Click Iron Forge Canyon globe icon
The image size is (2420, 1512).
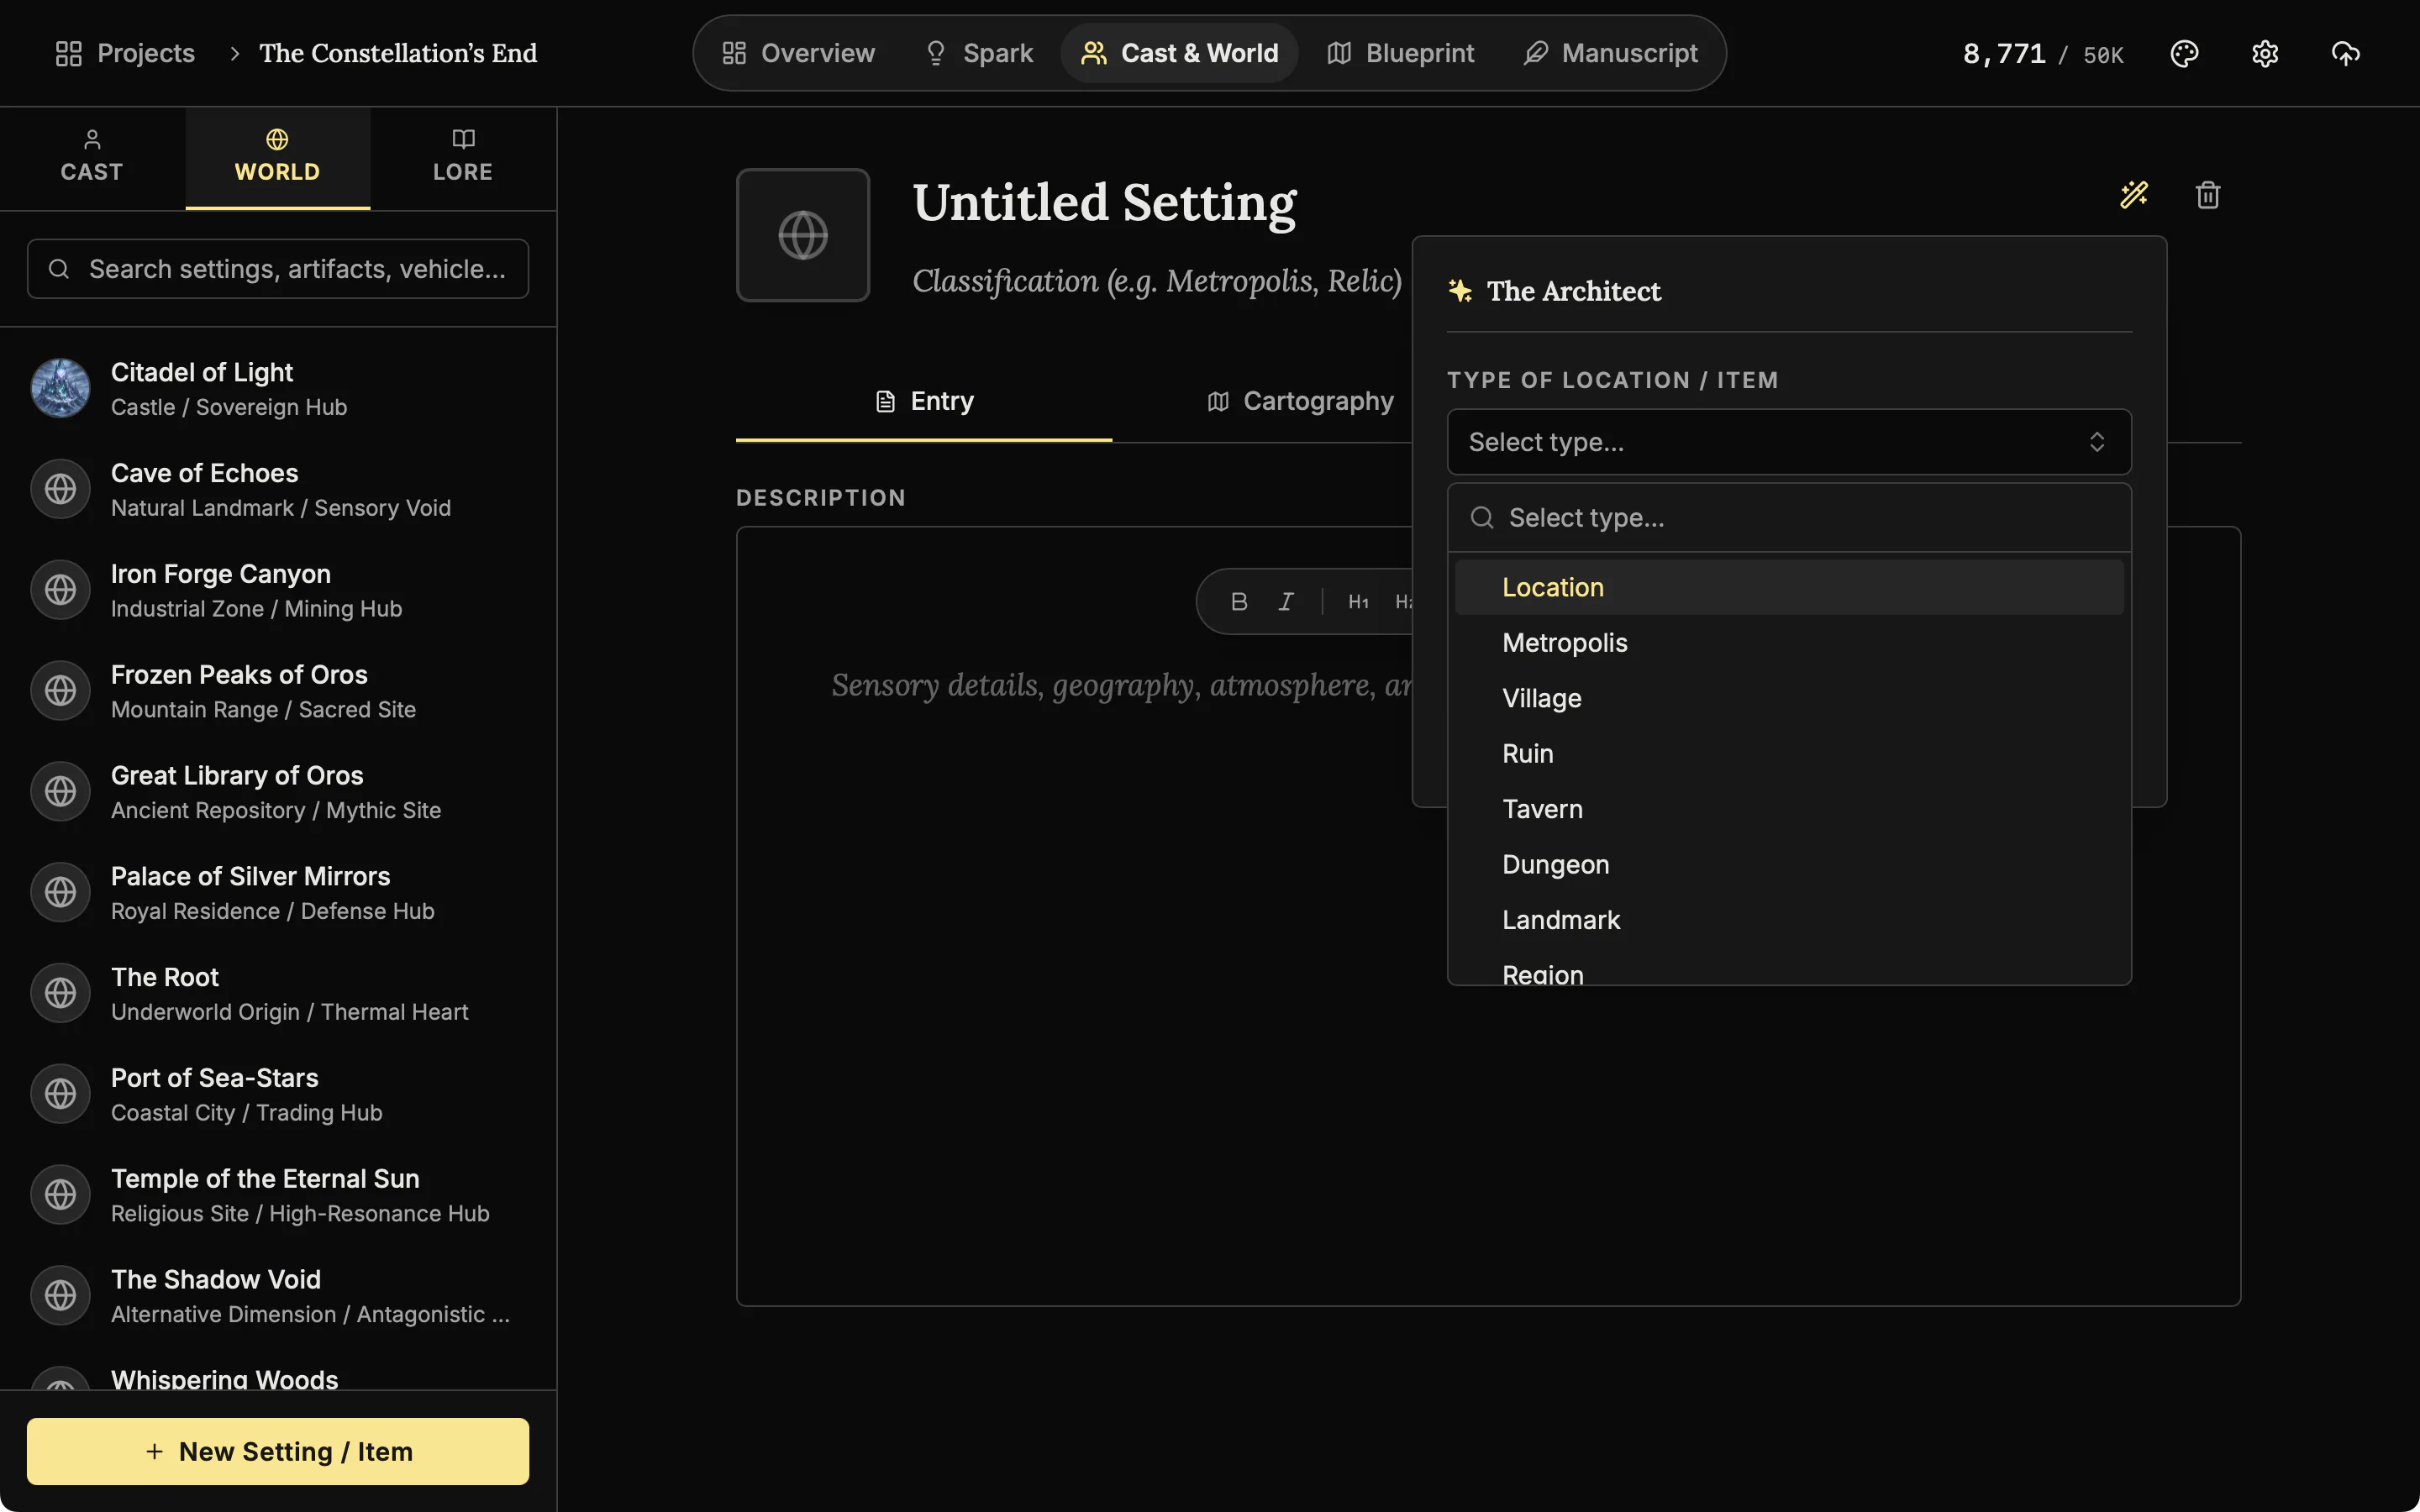click(60, 590)
